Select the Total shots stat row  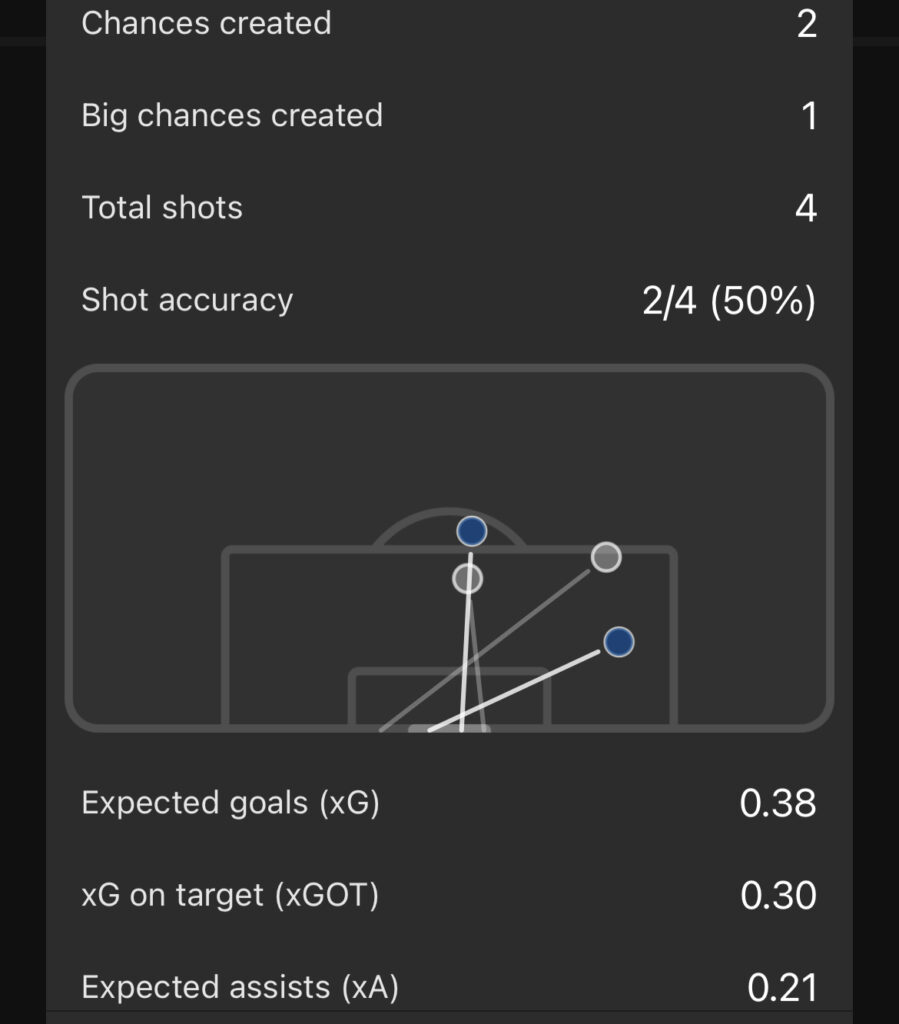449,208
